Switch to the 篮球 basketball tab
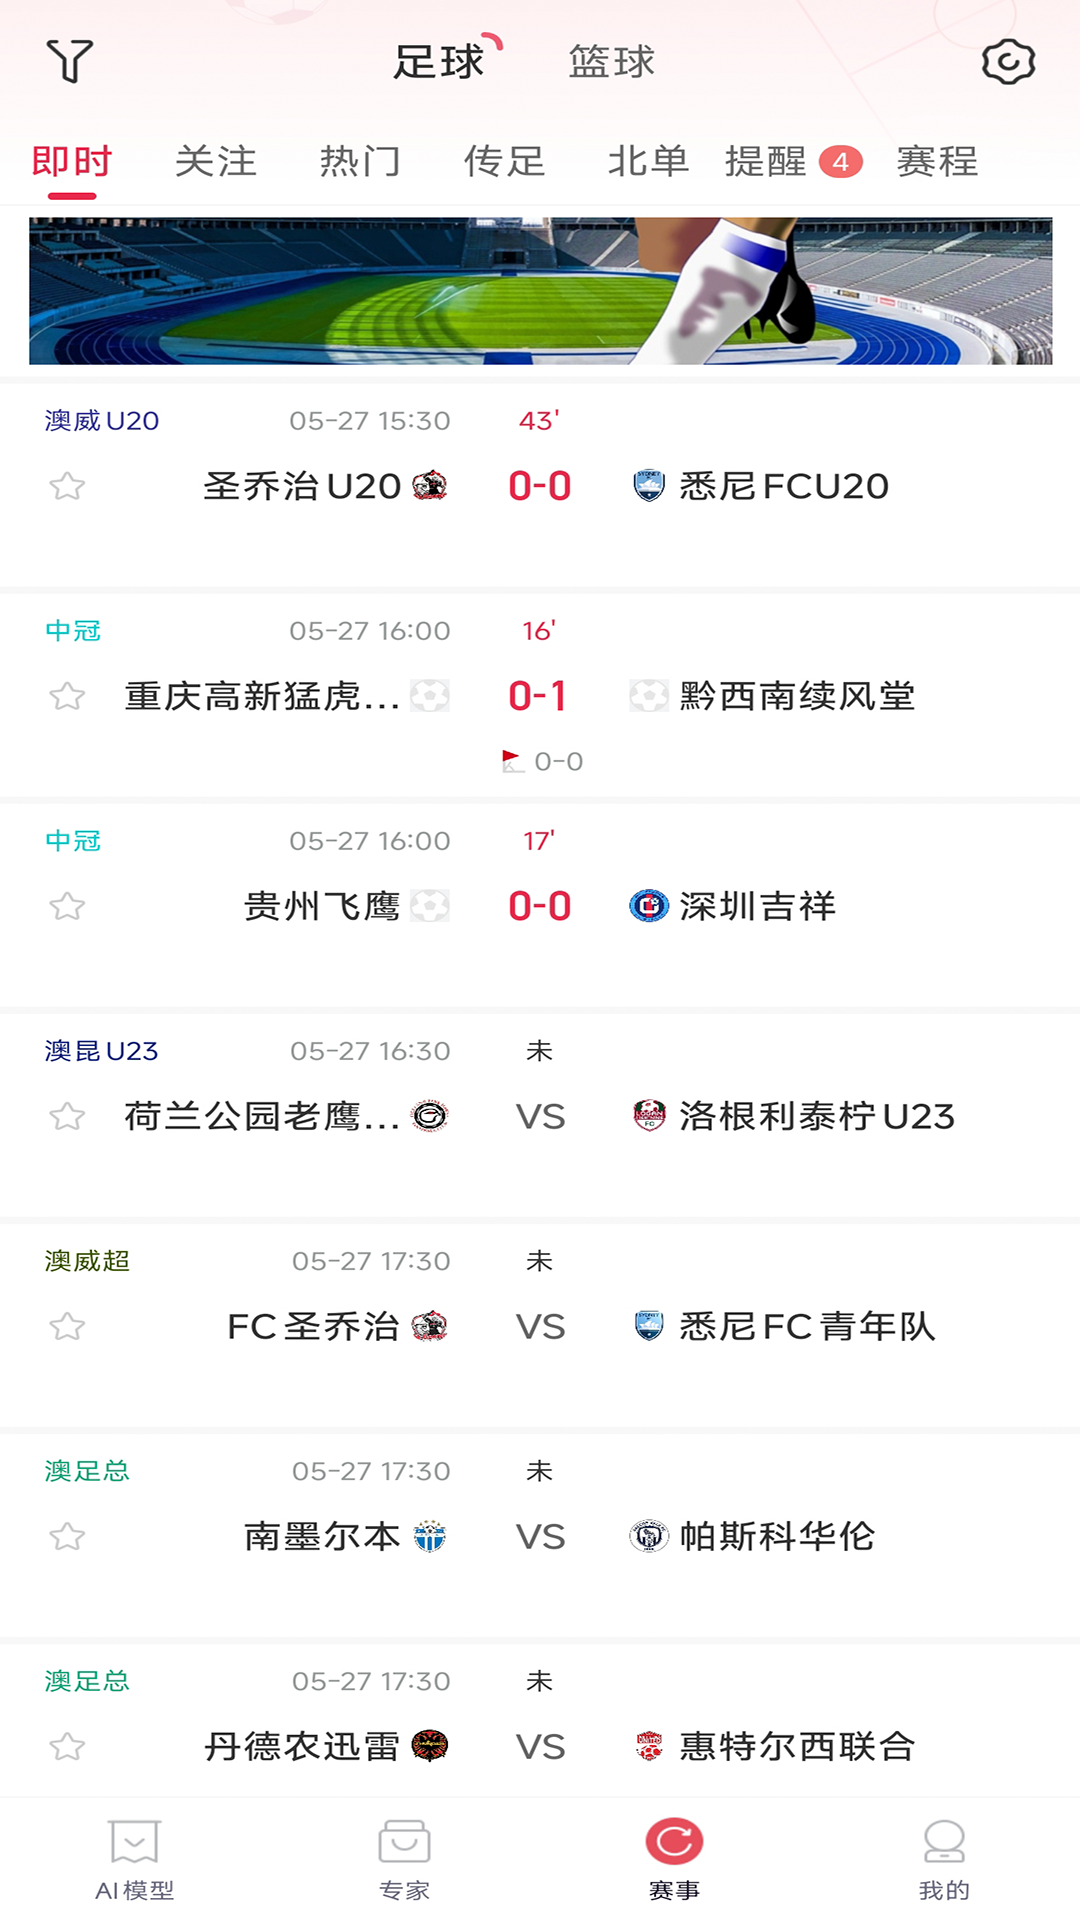The image size is (1080, 1920). (612, 62)
